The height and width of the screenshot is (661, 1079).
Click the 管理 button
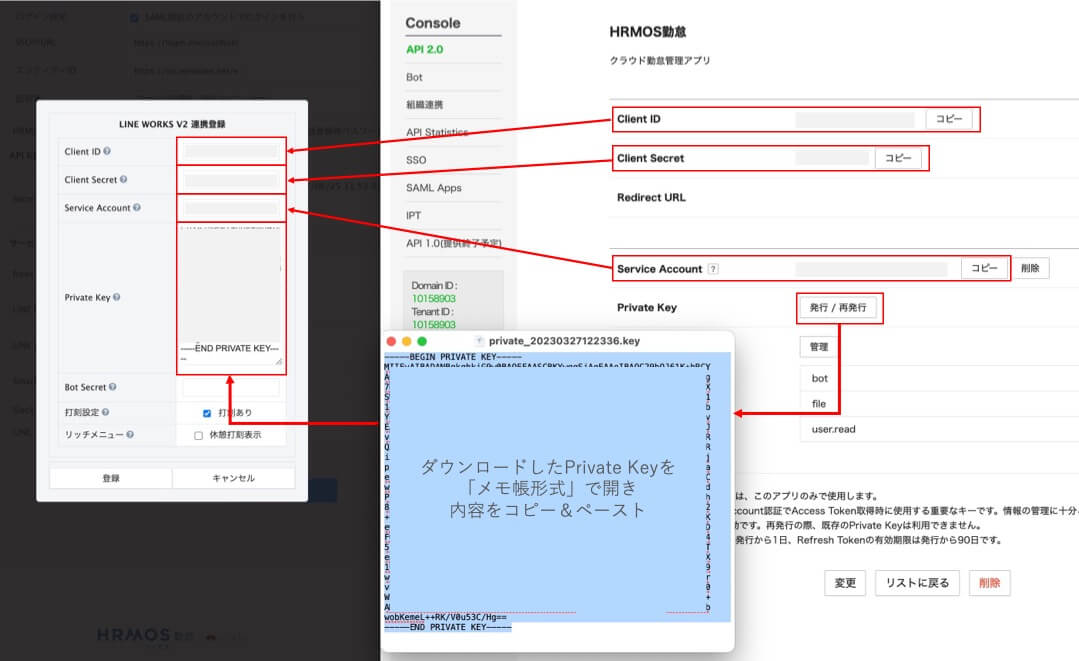point(818,347)
